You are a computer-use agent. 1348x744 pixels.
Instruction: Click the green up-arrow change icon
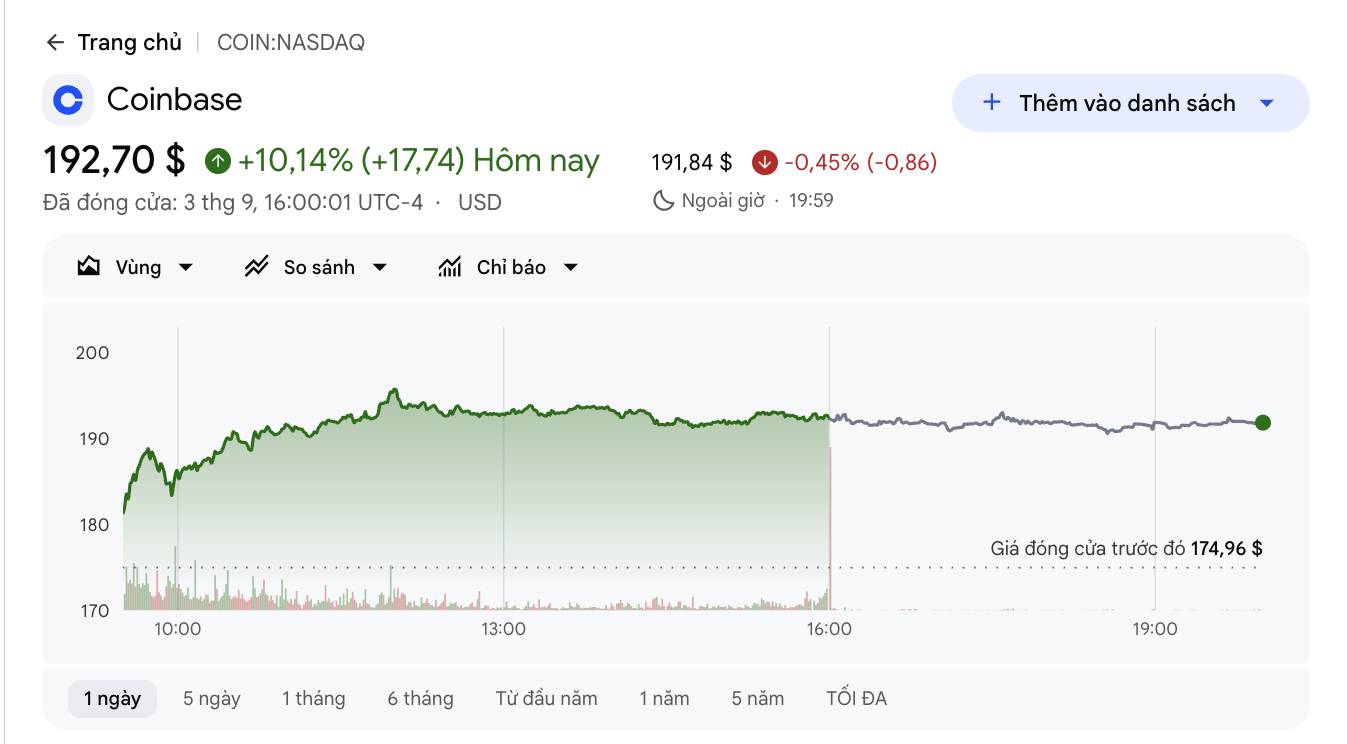[x=217, y=160]
